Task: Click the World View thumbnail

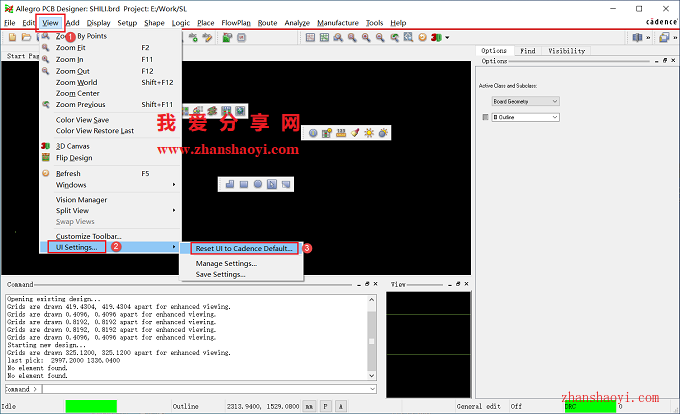Action: click(428, 345)
